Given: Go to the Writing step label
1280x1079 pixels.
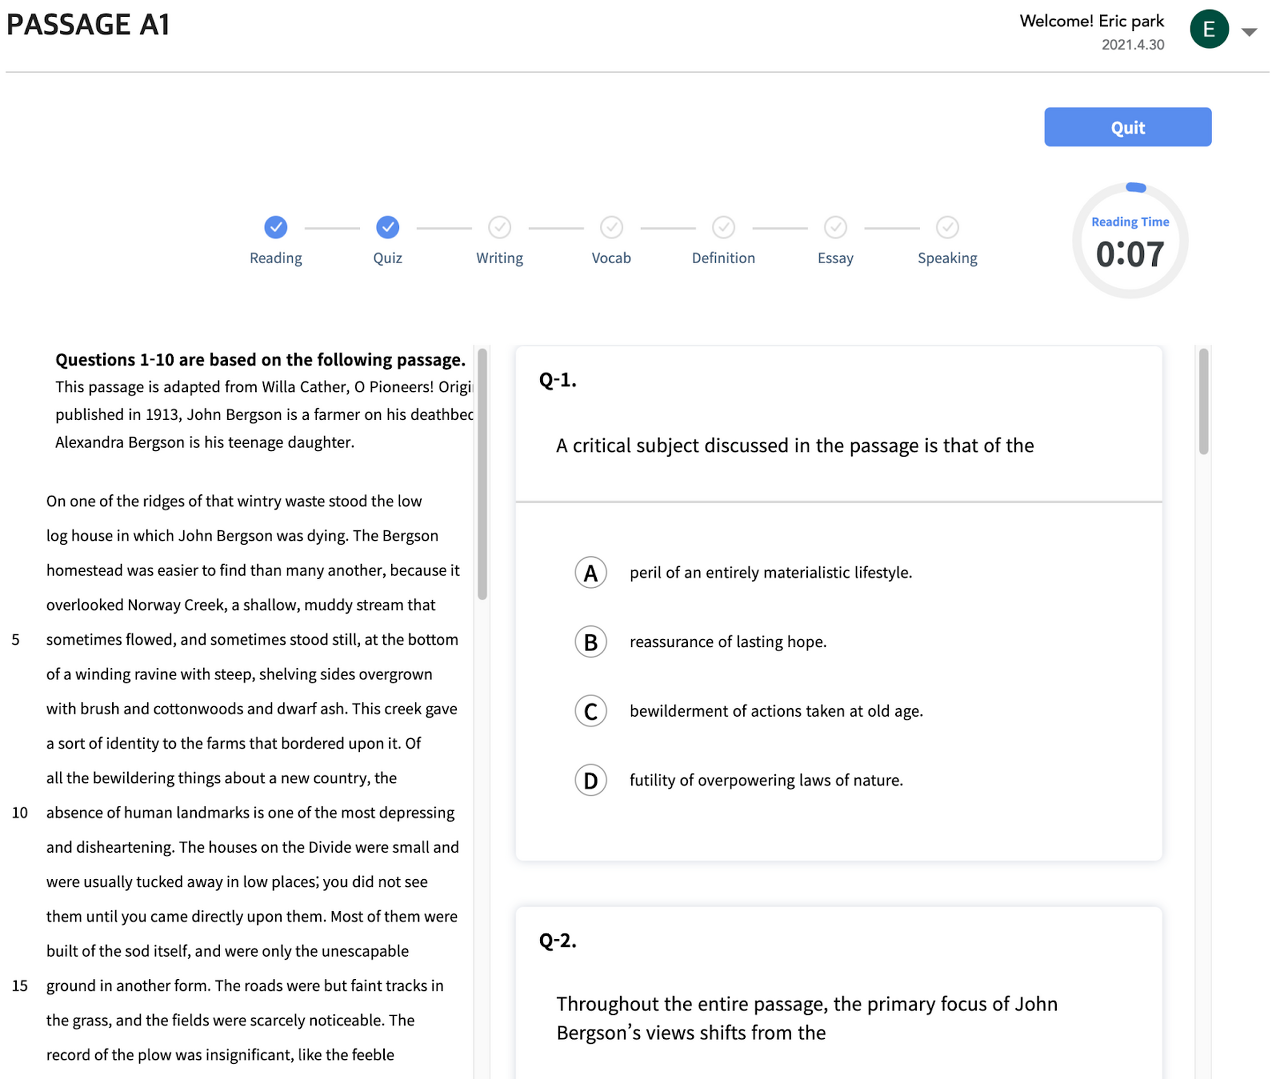Looking at the screenshot, I should click(500, 258).
